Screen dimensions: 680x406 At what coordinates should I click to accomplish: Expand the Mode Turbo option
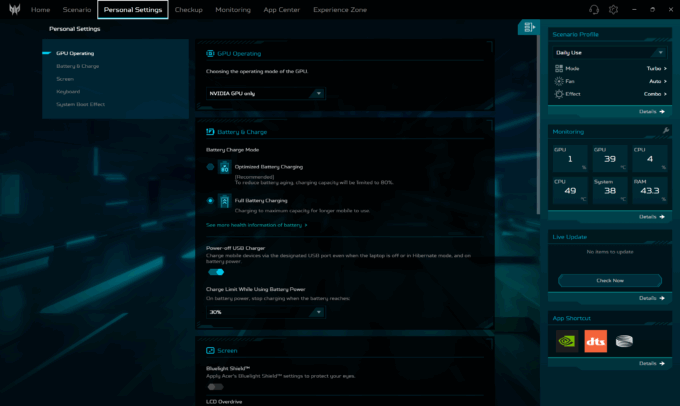point(656,68)
